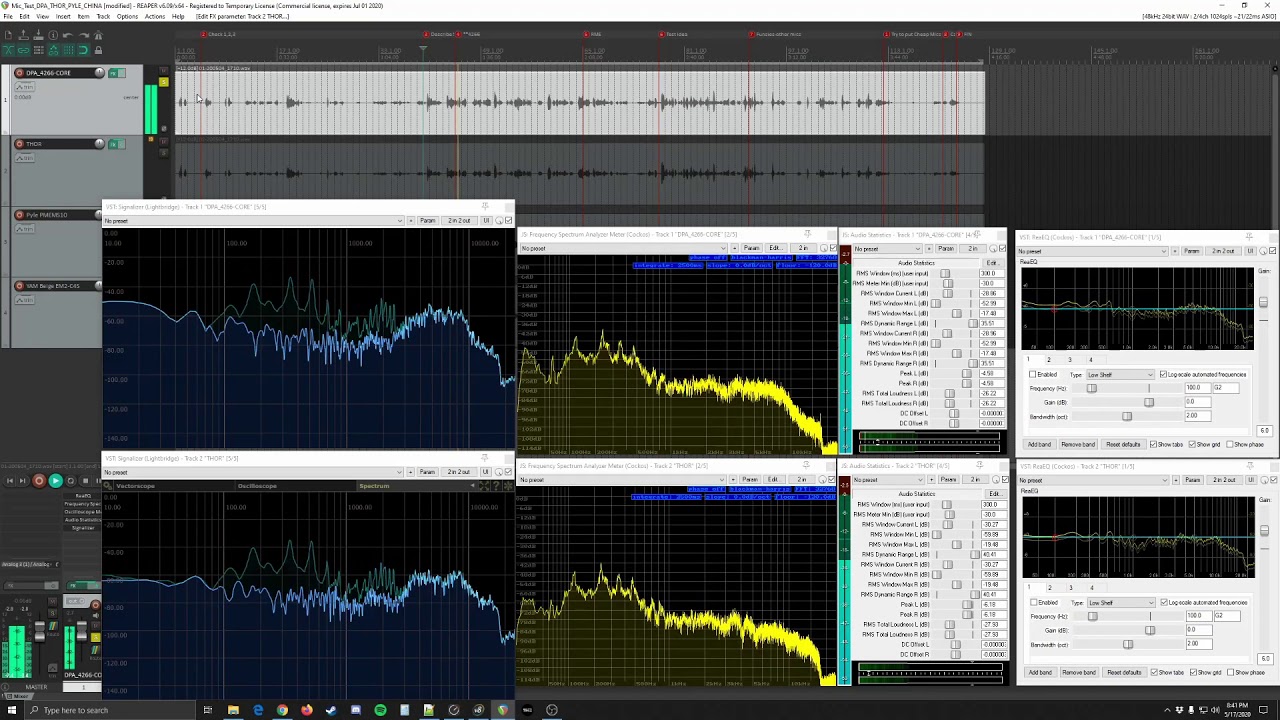The image size is (1280, 720).
Task: Solo the THOR track
Action: [x=164, y=153]
